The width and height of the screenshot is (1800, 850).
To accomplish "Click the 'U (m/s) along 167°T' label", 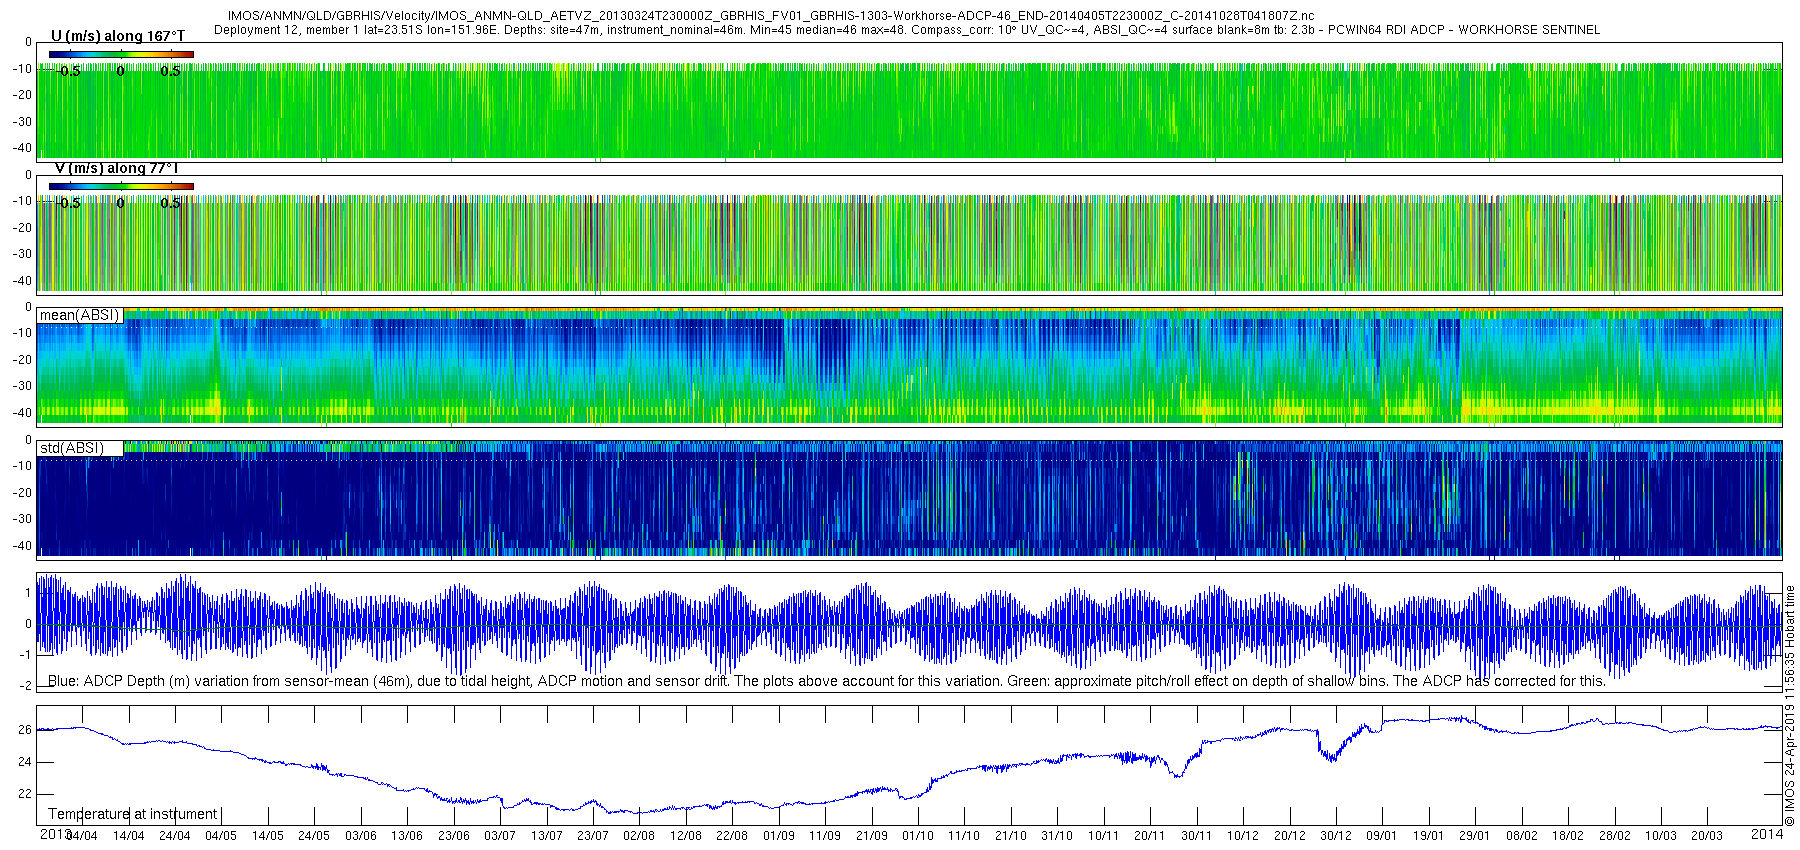I will pos(118,36).
